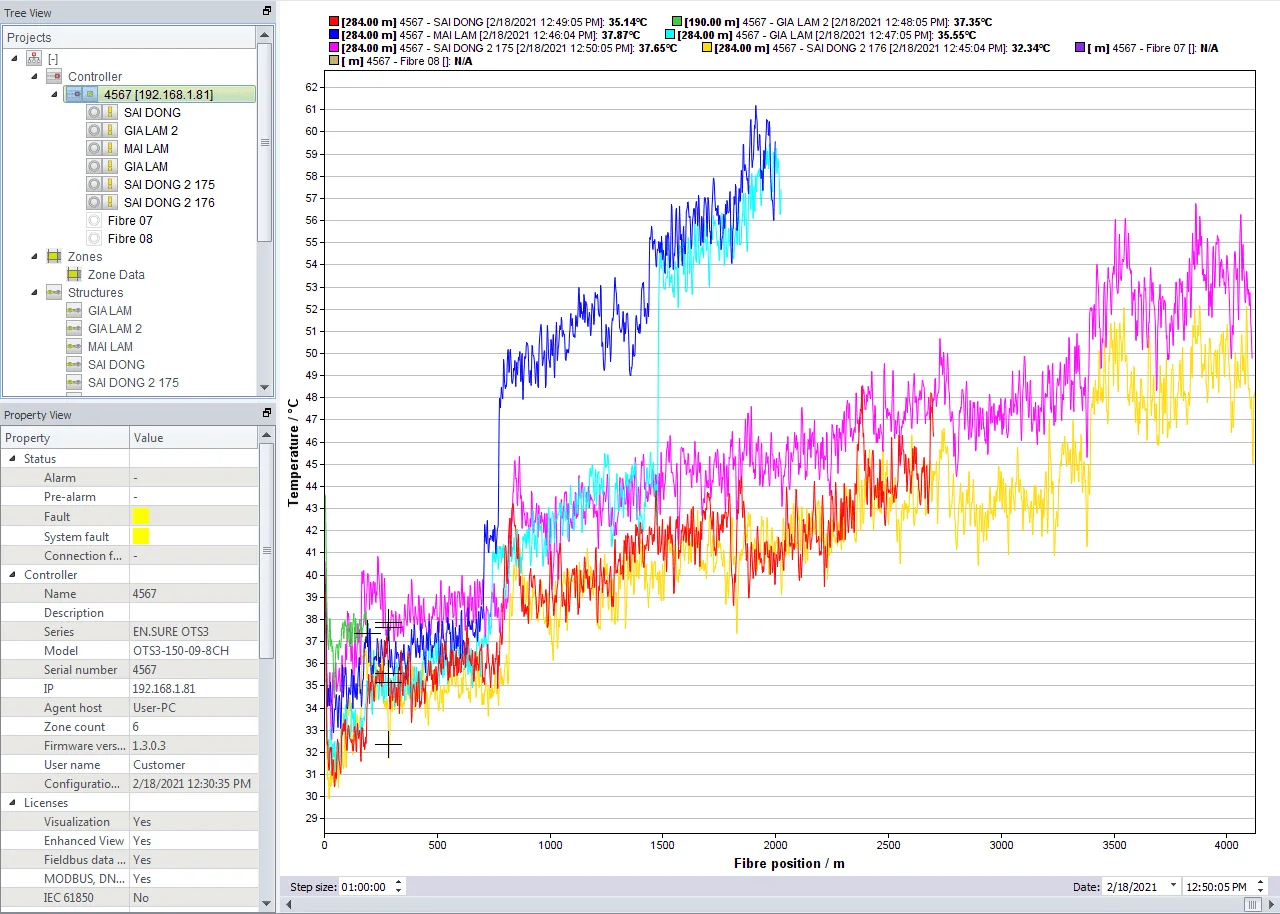
Task: Click the Zone Data icon
Action: (74, 275)
